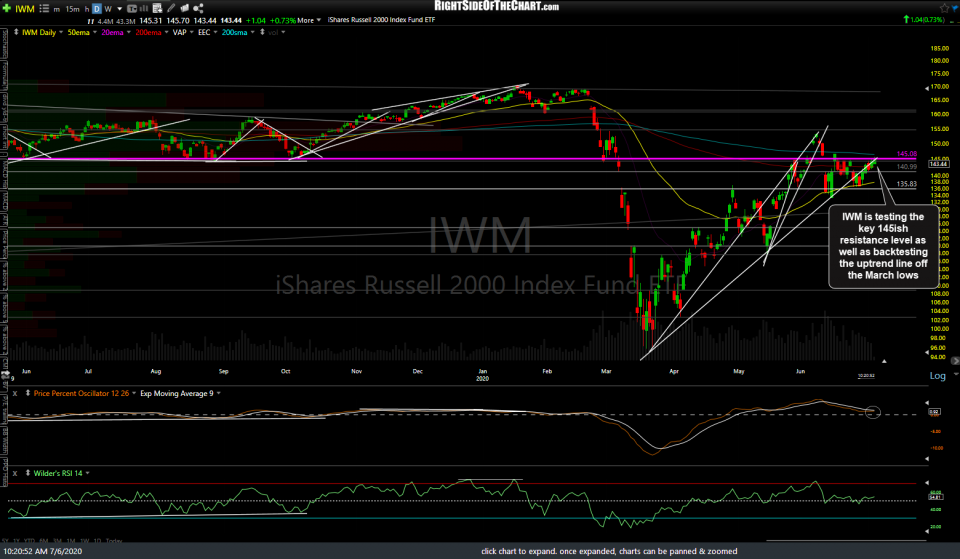
Task: Select the m minute timeframe button
Action: (57, 9)
